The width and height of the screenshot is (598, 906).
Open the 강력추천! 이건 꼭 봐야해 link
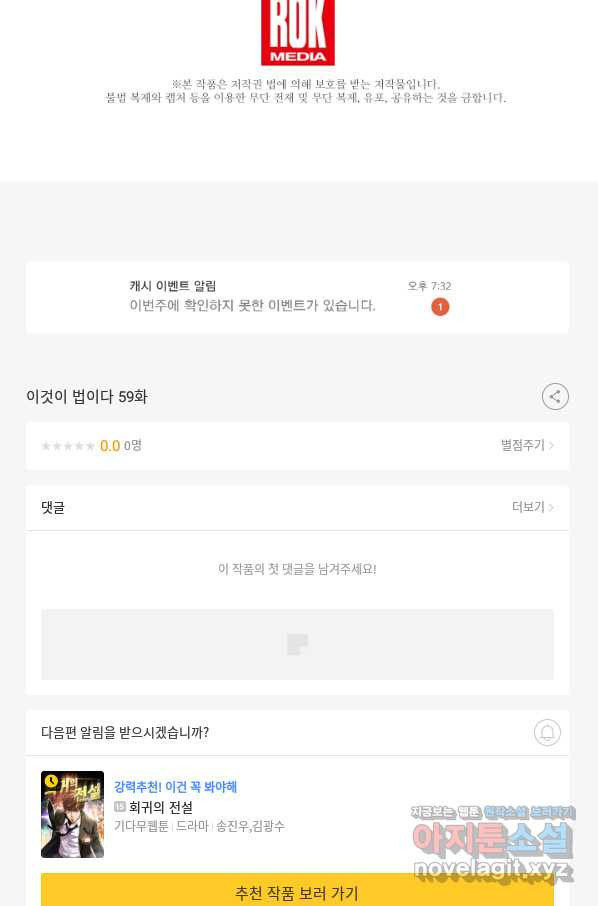coord(175,786)
